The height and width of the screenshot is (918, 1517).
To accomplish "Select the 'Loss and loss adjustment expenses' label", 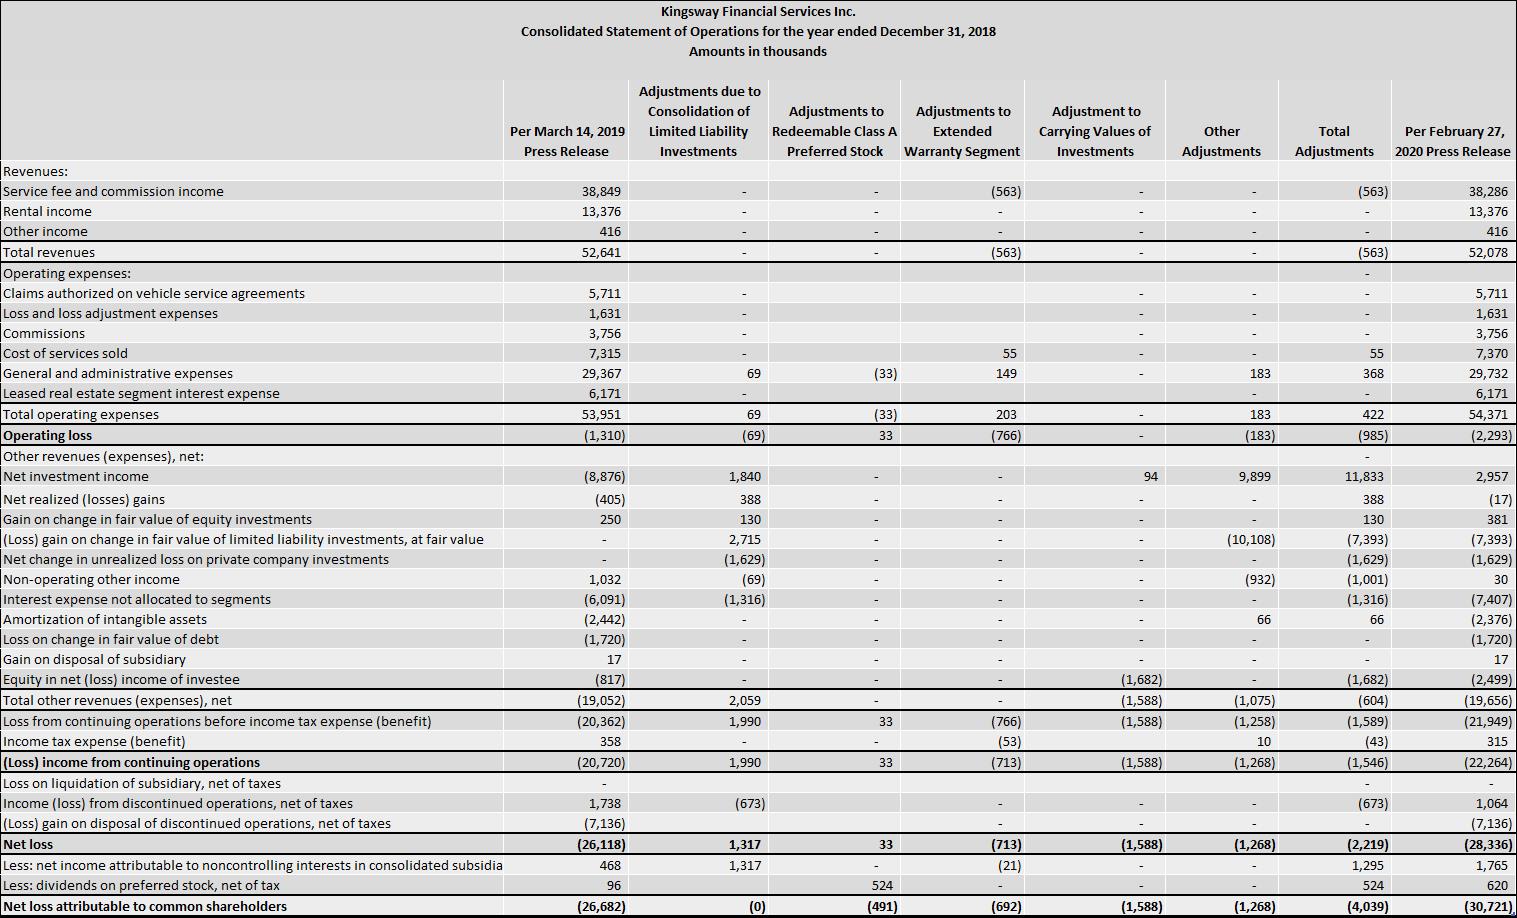I will (111, 313).
